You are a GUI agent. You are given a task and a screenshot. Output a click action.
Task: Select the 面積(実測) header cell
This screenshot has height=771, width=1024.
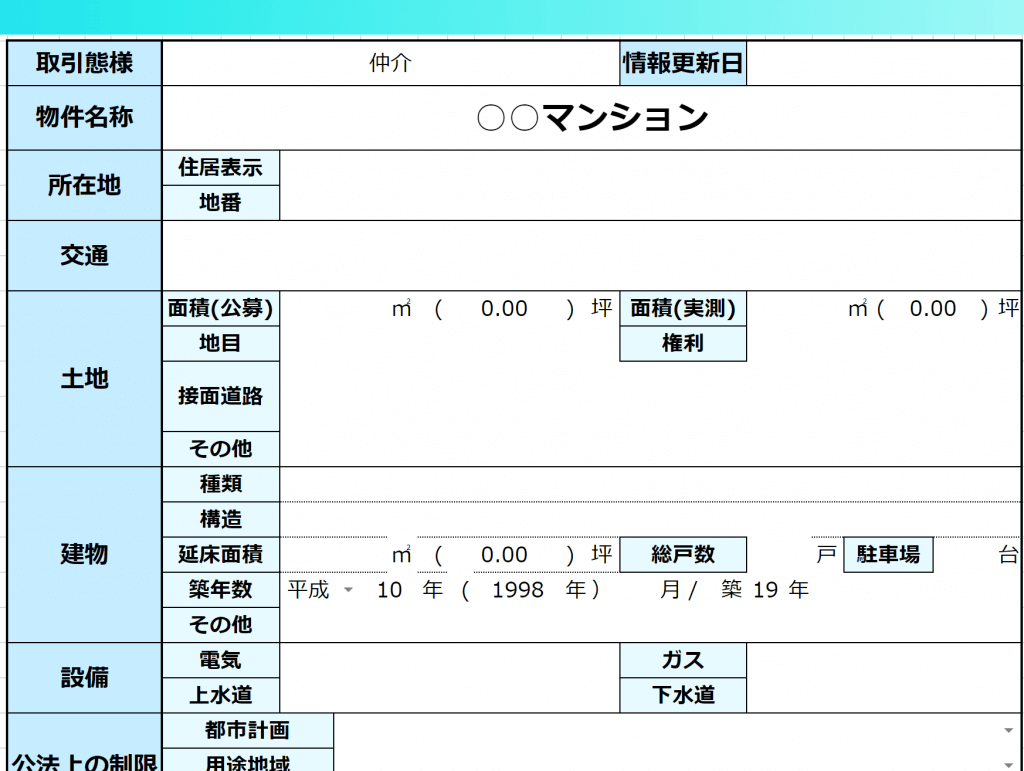point(682,308)
